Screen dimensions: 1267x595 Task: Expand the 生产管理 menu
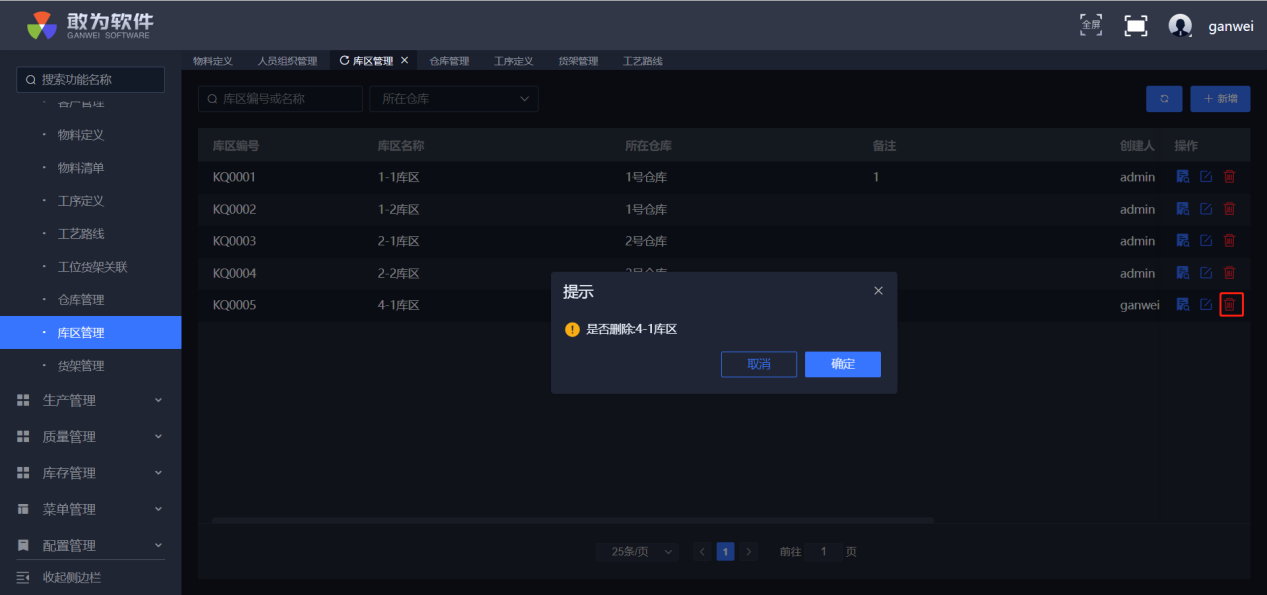click(x=90, y=400)
